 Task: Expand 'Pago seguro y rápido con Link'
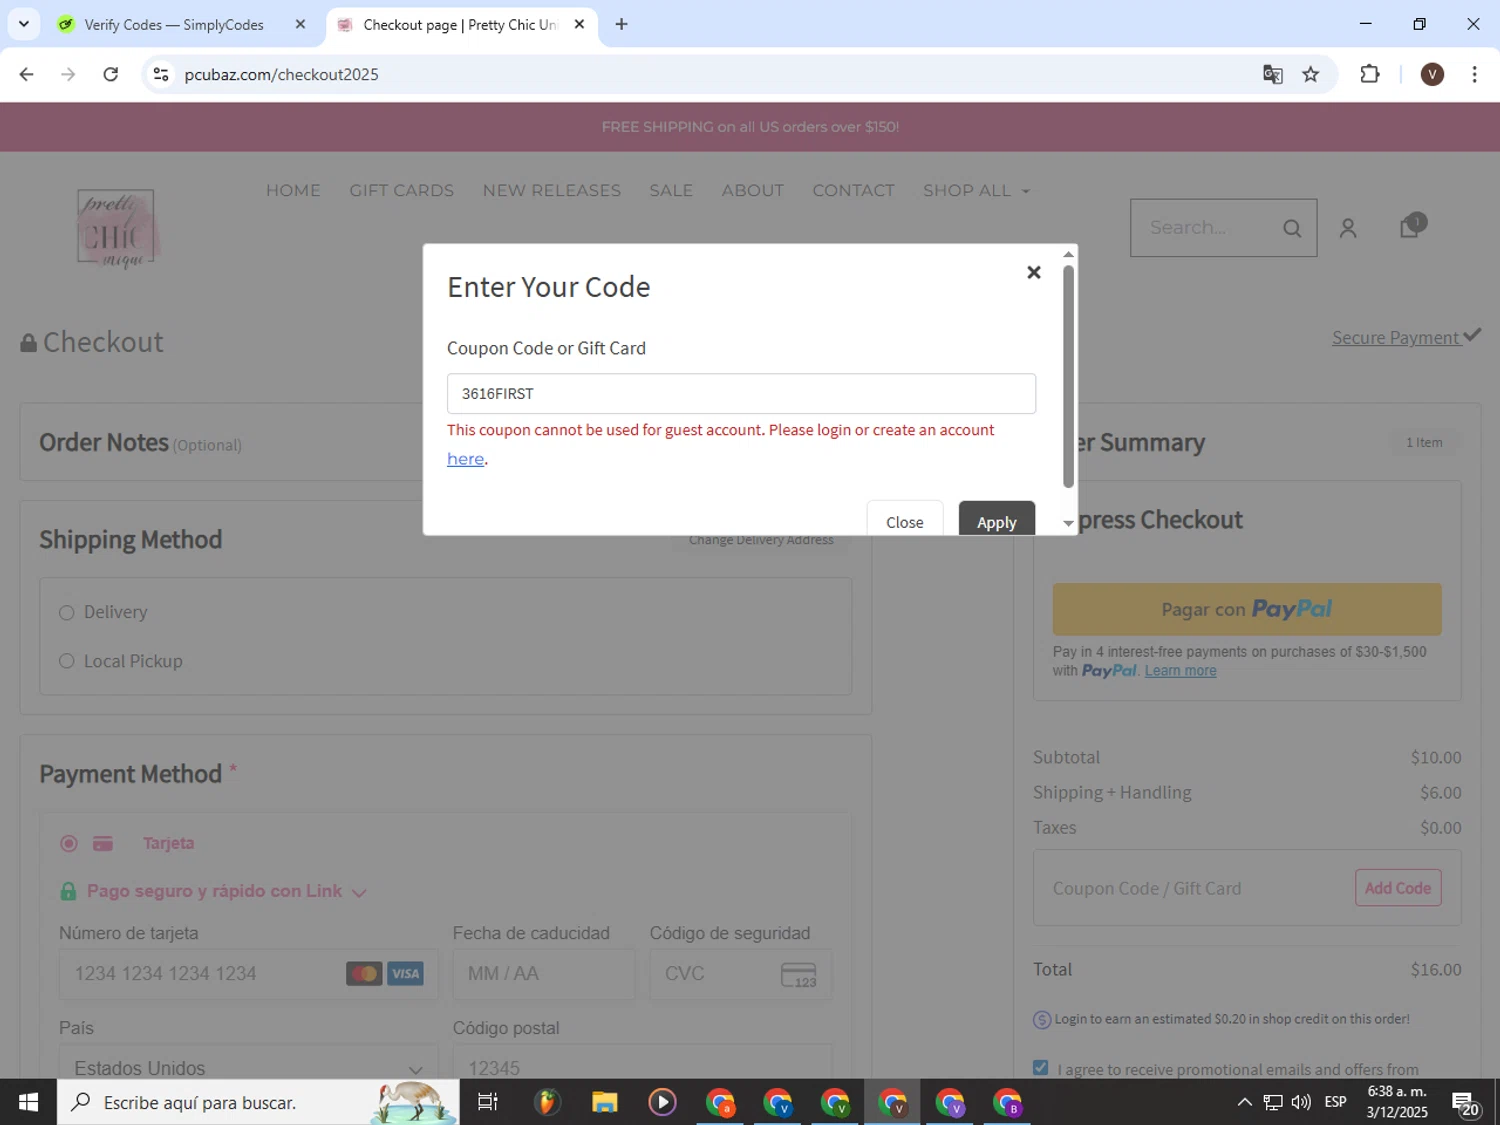213,891
